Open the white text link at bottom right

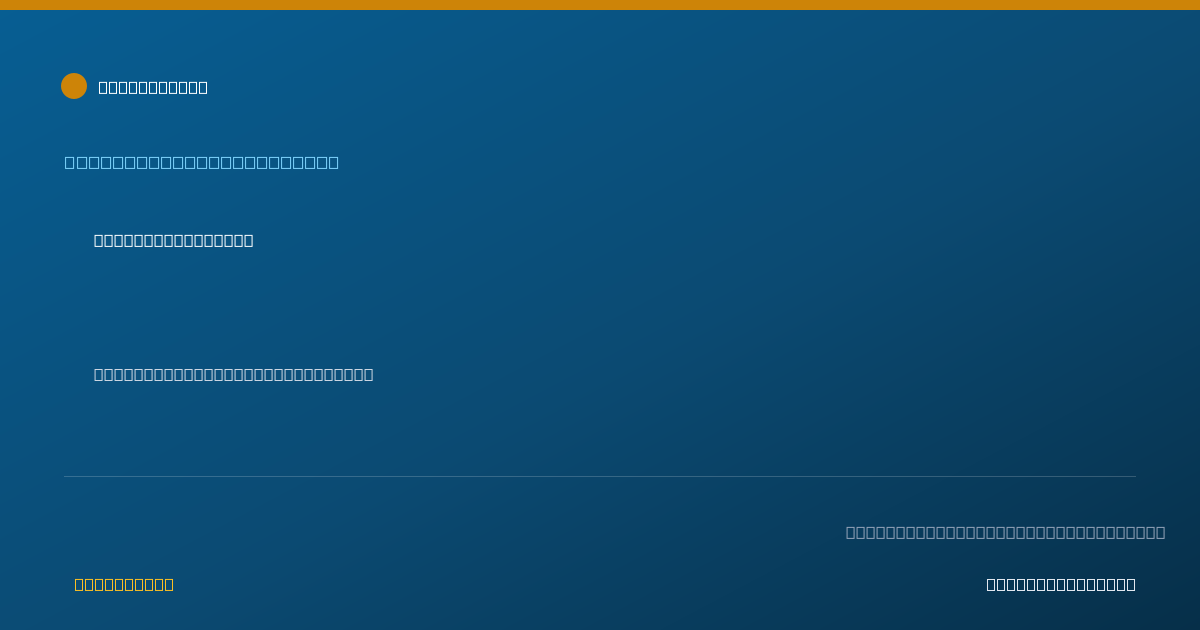tap(1061, 584)
